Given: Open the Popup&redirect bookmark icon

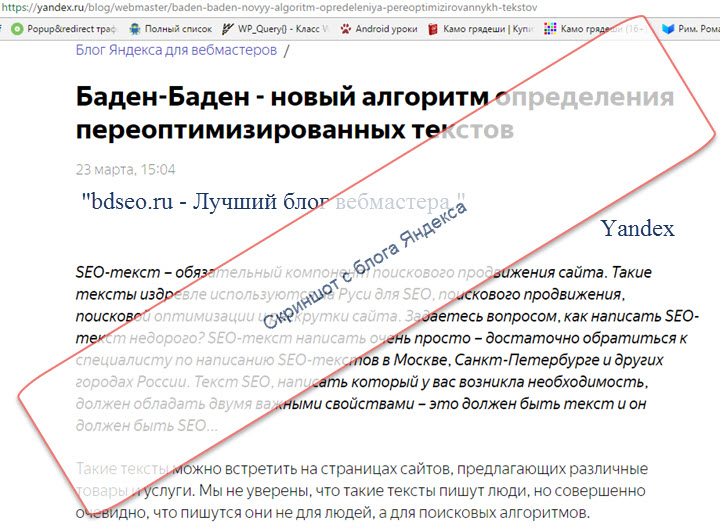Looking at the screenshot, I should 17,29.
